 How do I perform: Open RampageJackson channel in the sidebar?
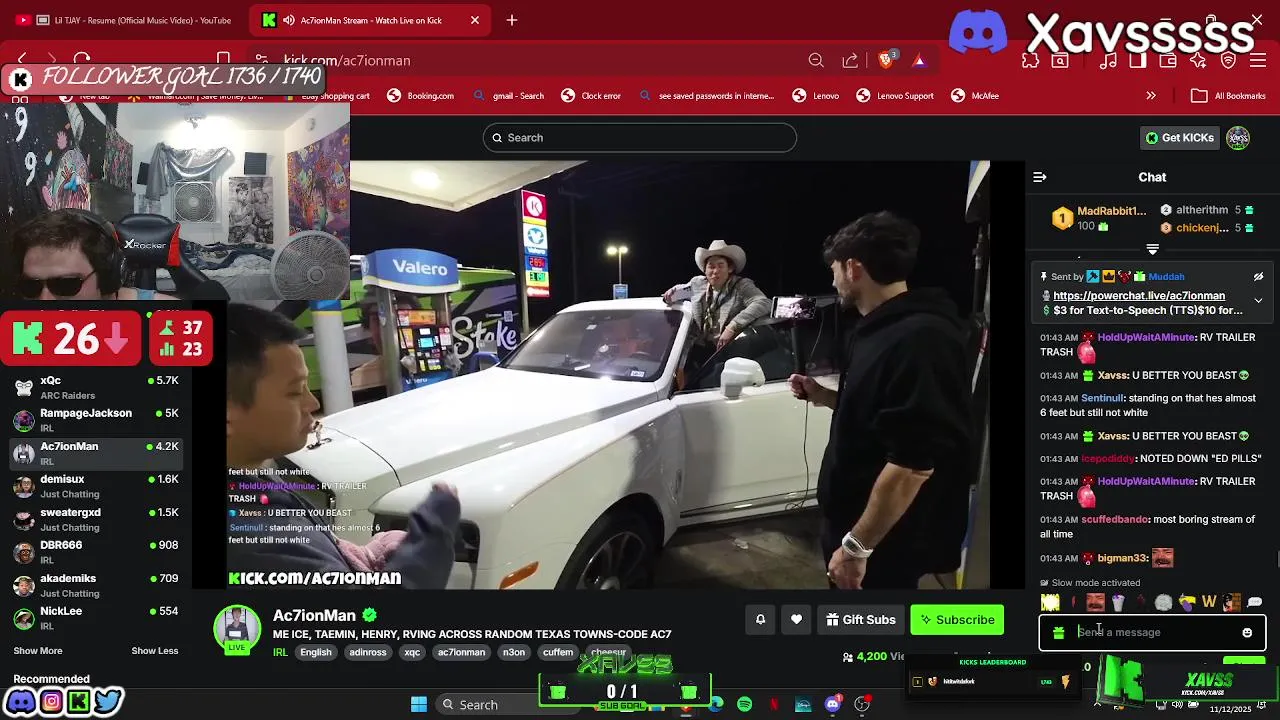96,420
